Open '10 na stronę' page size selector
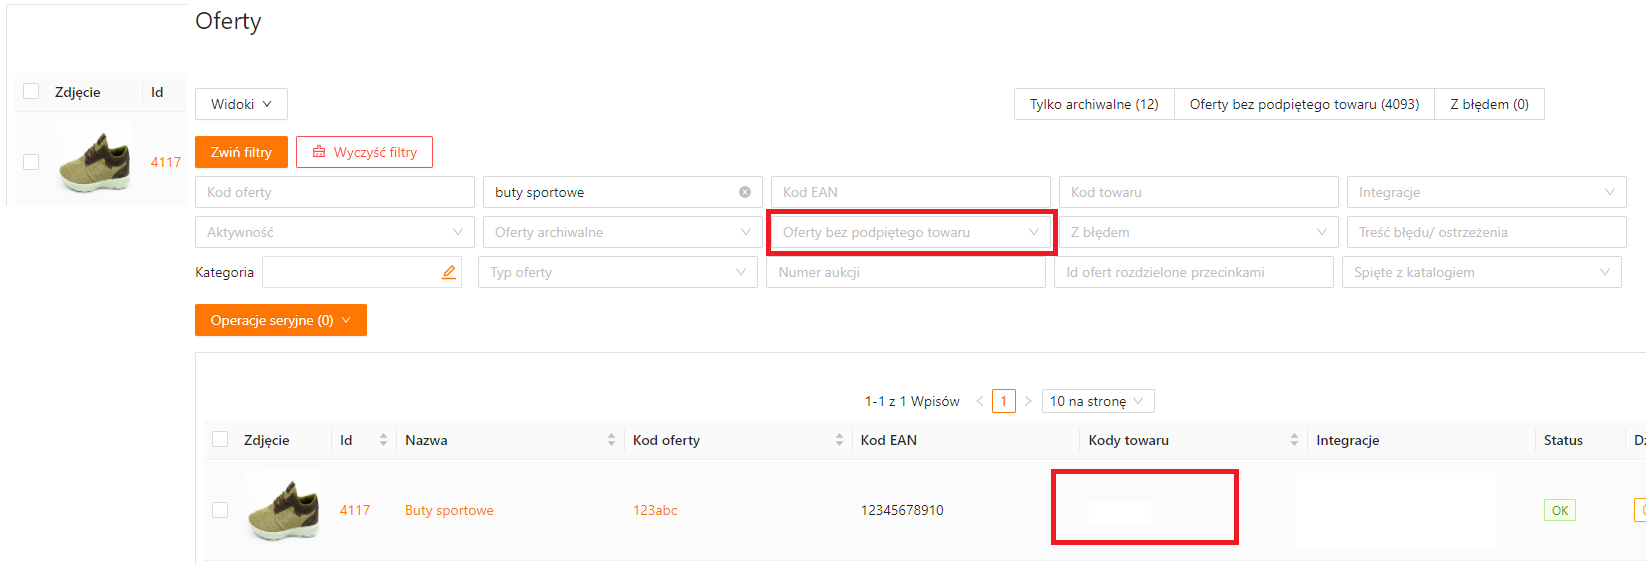The width and height of the screenshot is (1646, 565). [1097, 401]
